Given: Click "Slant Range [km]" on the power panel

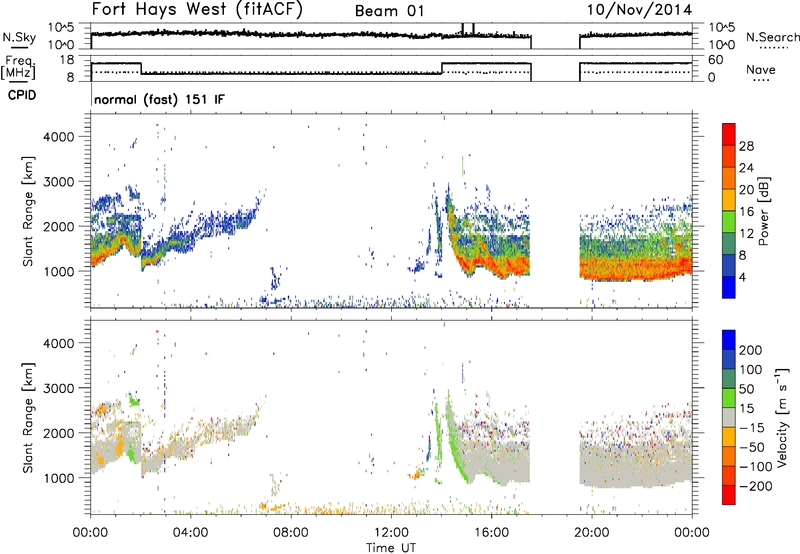Looking at the screenshot, I should (x=28, y=211).
